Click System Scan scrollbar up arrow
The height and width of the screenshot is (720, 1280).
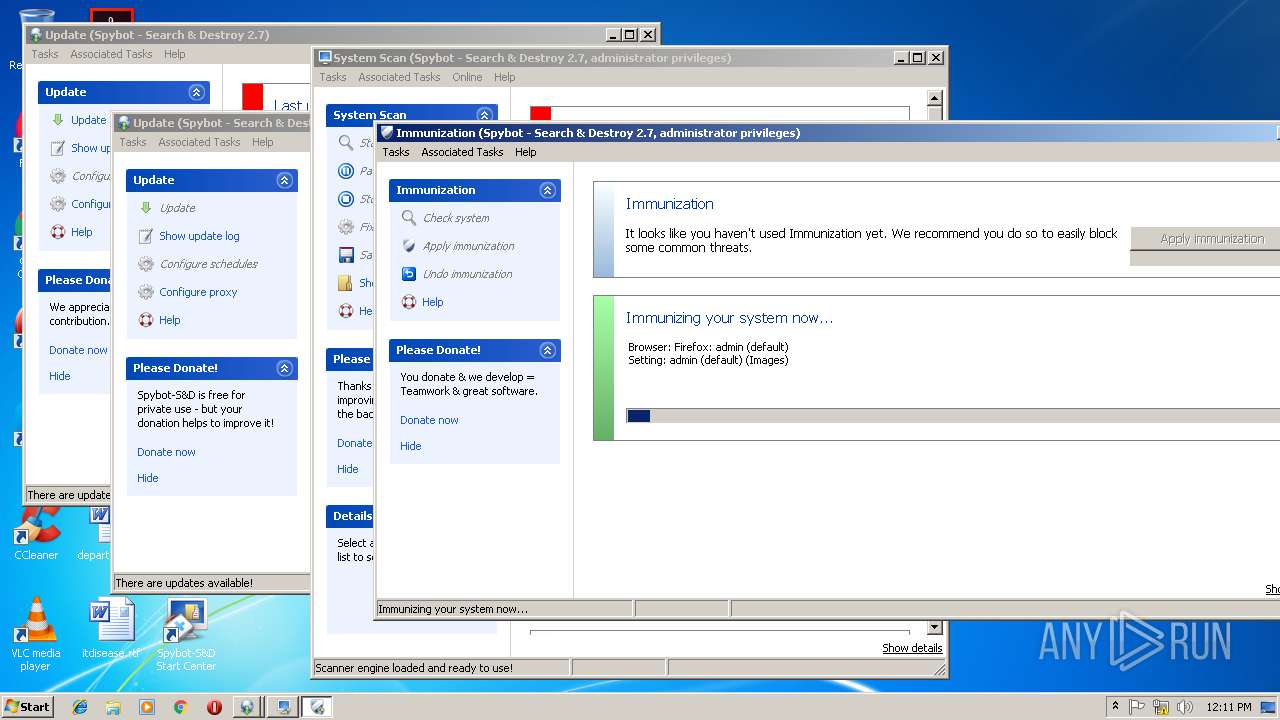point(935,98)
